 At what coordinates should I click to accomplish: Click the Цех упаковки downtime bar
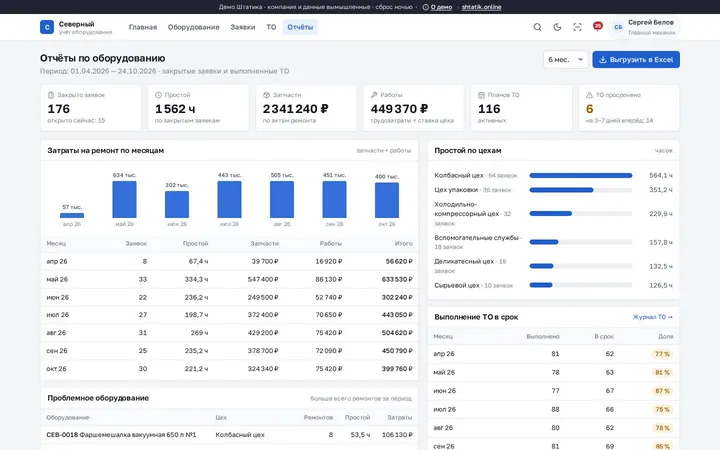[580, 190]
